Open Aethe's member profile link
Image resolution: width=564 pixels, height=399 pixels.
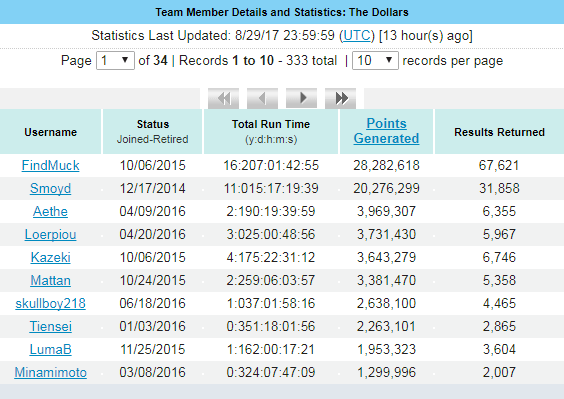click(x=50, y=212)
